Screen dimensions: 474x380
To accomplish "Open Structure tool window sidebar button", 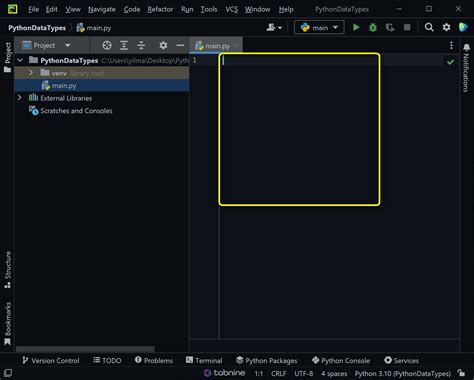I will pos(8,270).
